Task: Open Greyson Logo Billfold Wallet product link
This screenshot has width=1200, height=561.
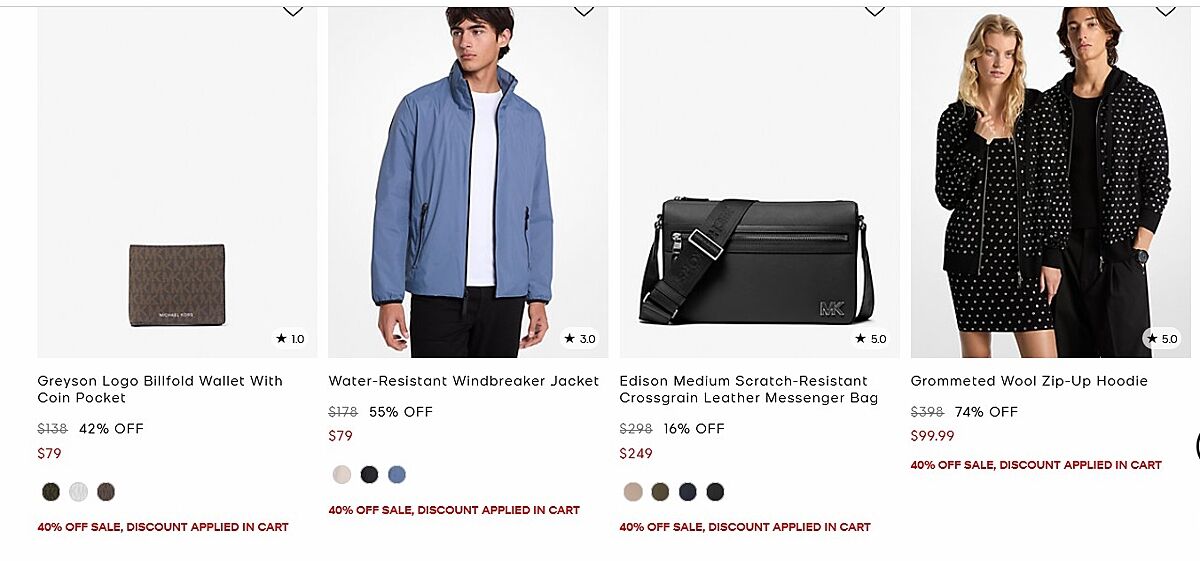Action: pyautogui.click(x=160, y=389)
